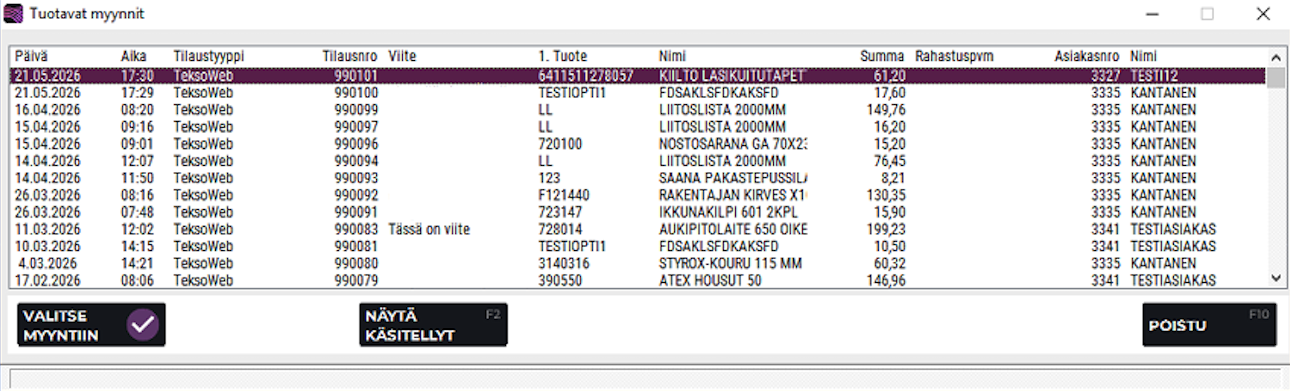
Task: Select order number 990079
Action: (x=356, y=280)
